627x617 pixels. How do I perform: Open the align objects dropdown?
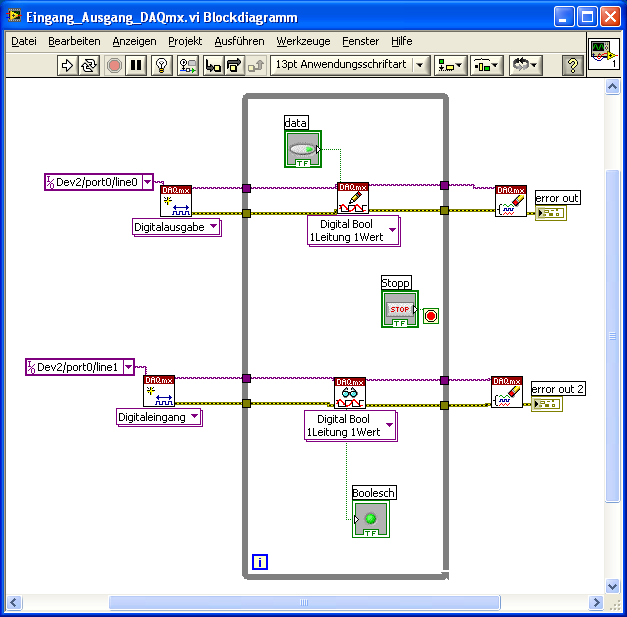(x=450, y=65)
